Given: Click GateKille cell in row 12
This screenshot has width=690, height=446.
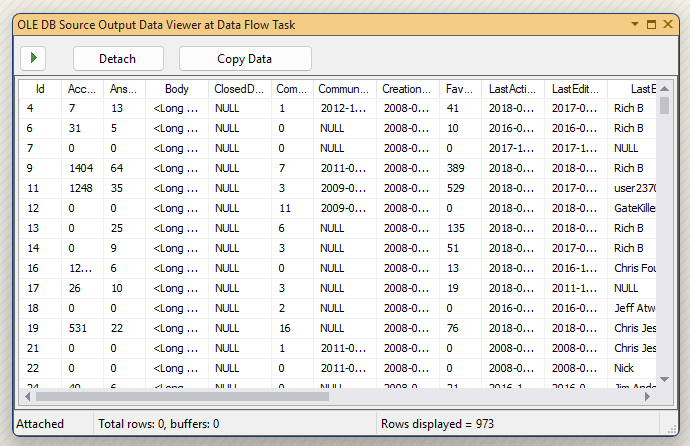Looking at the screenshot, I should 632,208.
